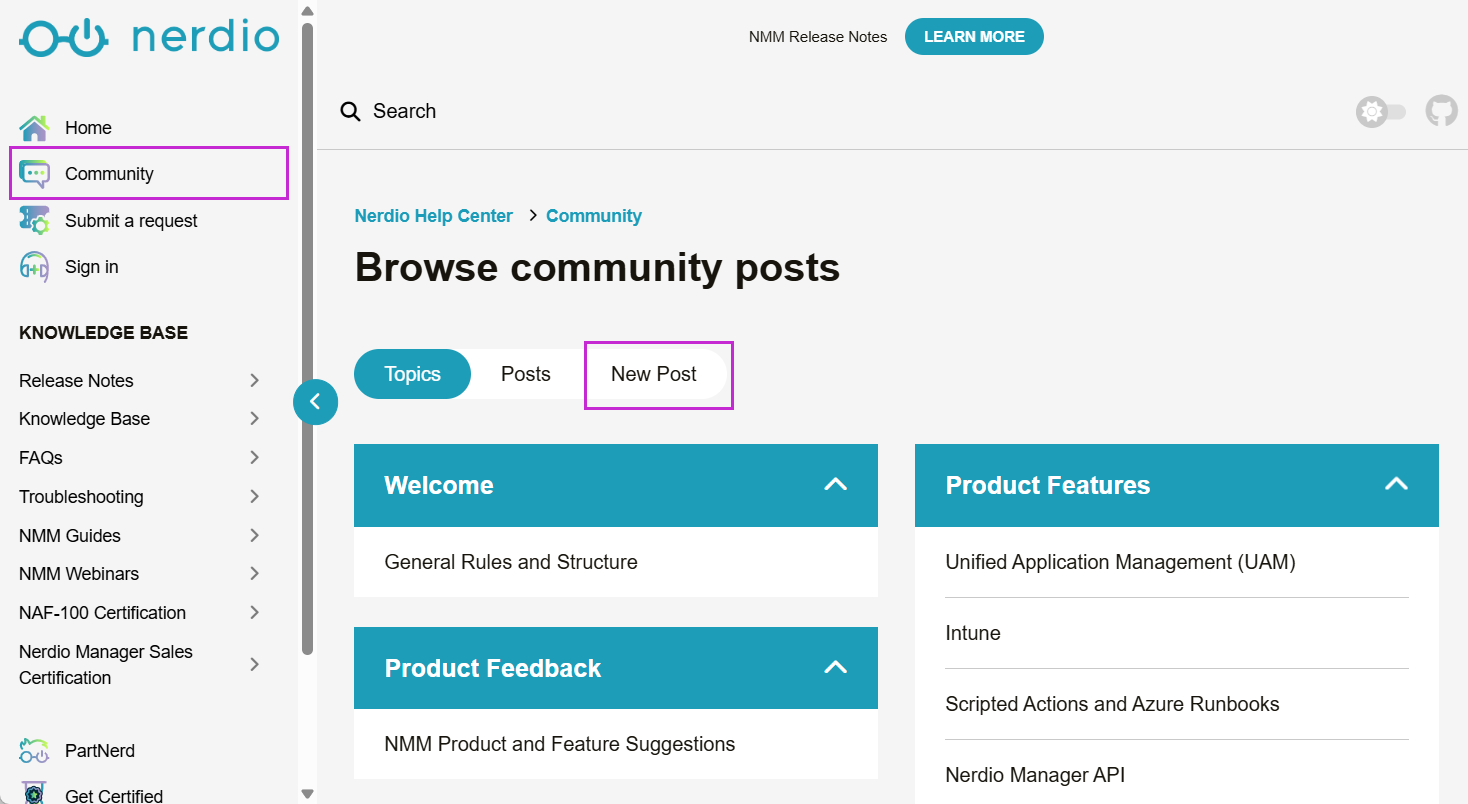The height and width of the screenshot is (804, 1468).
Task: Click the sidebar scrollbar thumb
Action: (307, 338)
